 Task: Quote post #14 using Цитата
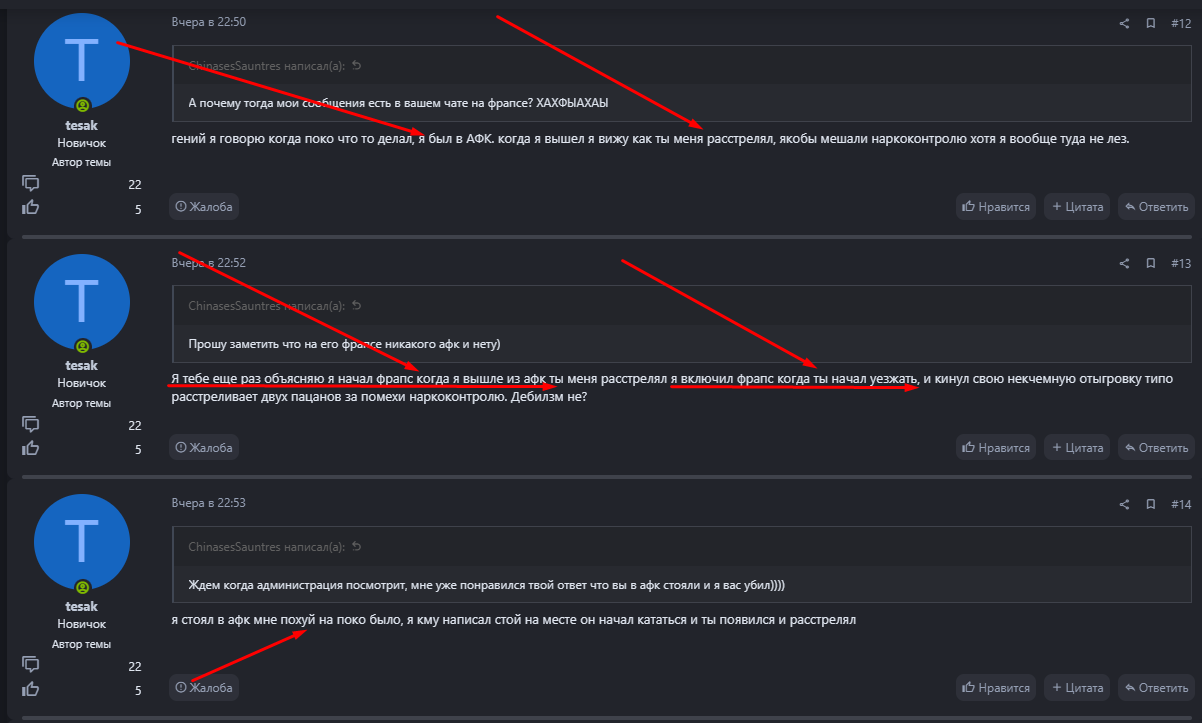click(x=1077, y=687)
